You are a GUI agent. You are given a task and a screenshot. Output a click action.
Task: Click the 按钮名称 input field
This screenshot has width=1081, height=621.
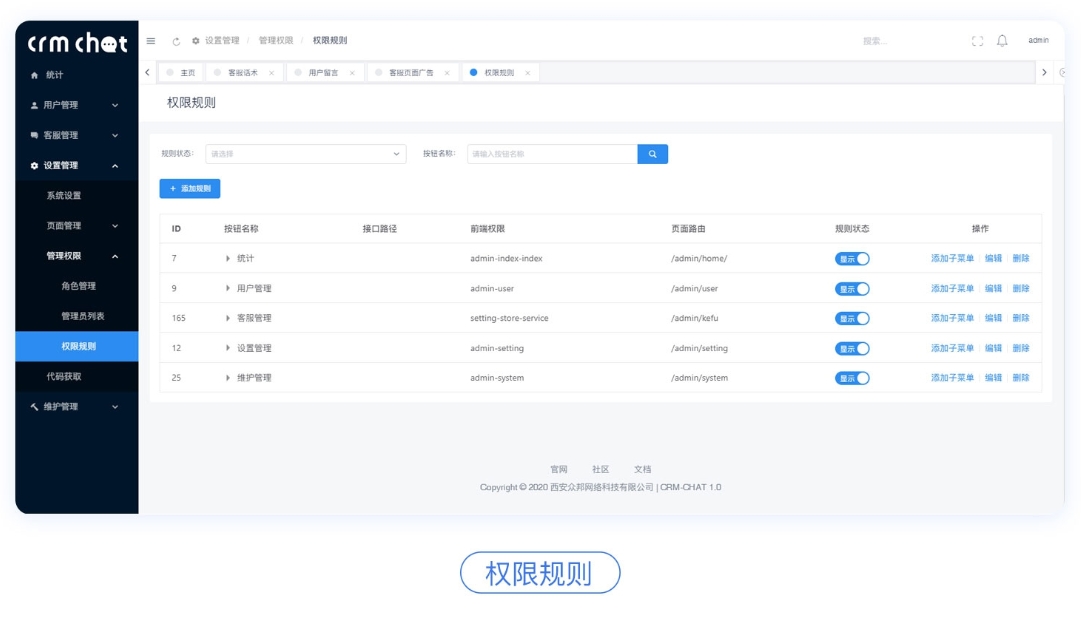click(550, 154)
